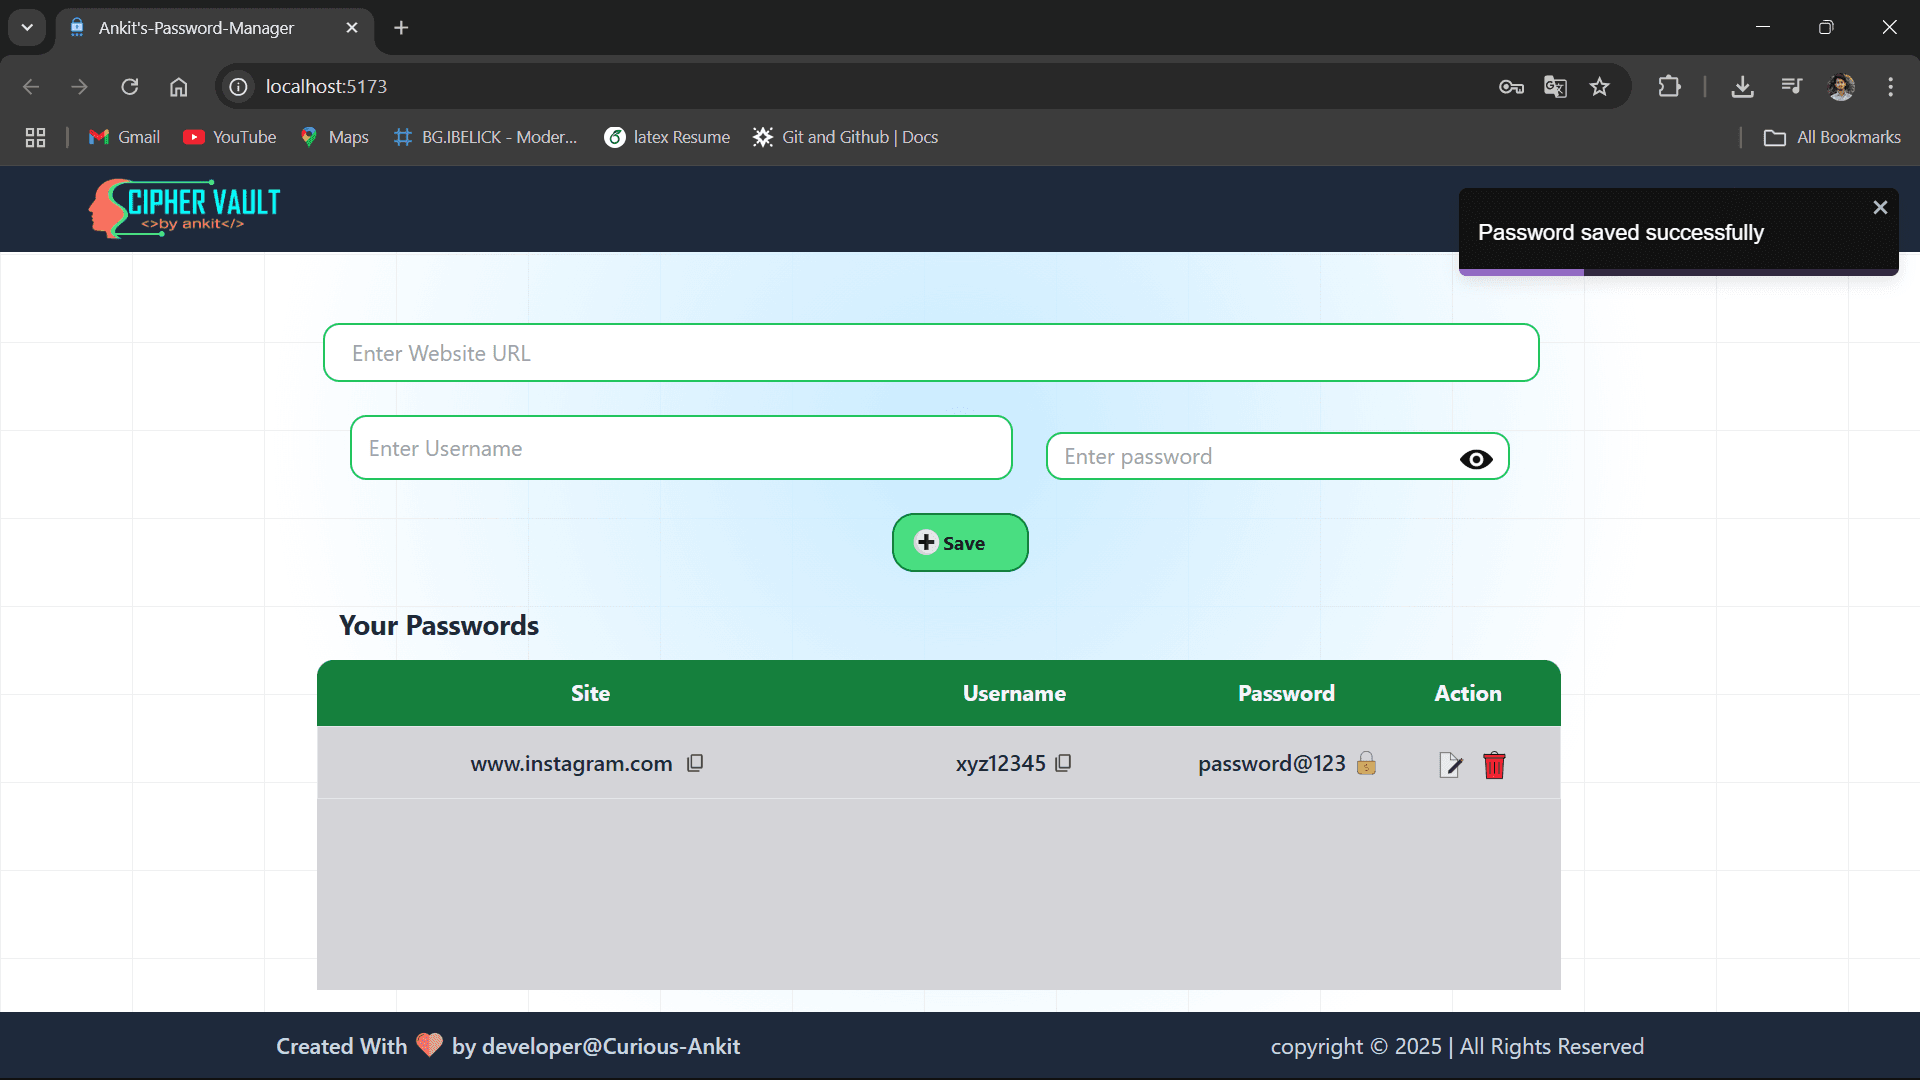Open the tab search dropdown
This screenshot has height=1080, width=1920.
[x=27, y=28]
